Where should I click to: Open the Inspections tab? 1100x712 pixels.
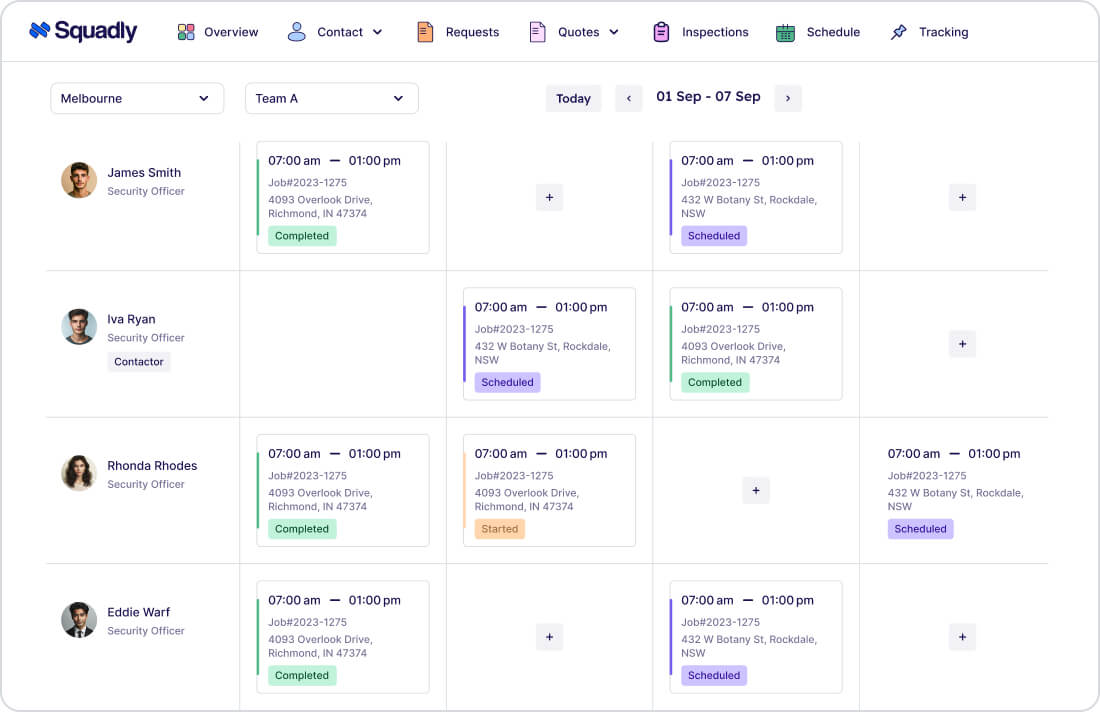(715, 32)
